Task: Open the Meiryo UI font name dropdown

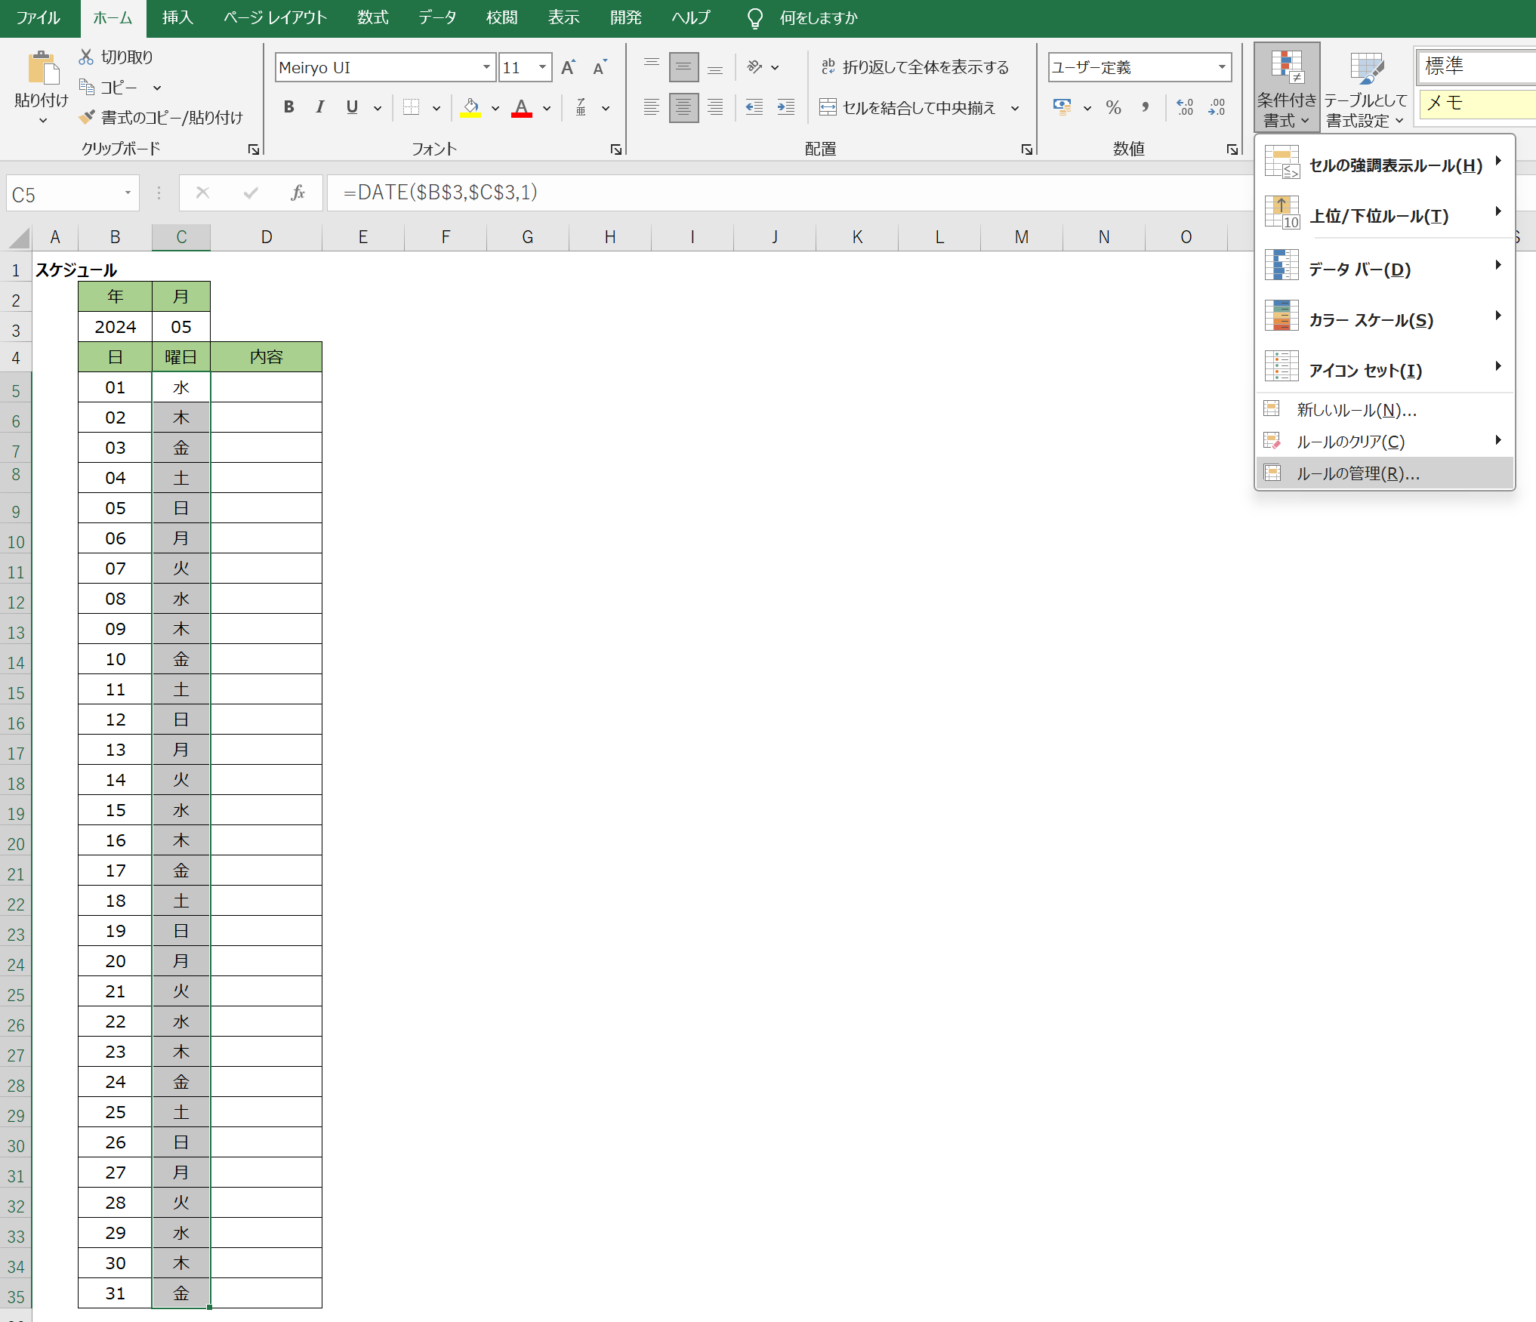Action: click(x=487, y=67)
